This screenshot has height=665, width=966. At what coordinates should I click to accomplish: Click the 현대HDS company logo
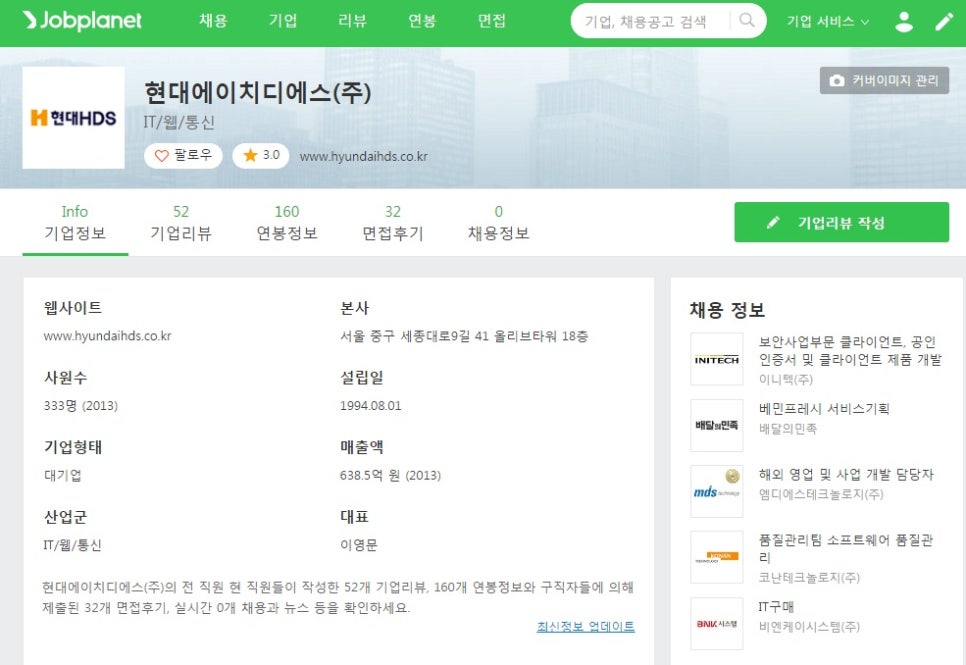click(73, 118)
